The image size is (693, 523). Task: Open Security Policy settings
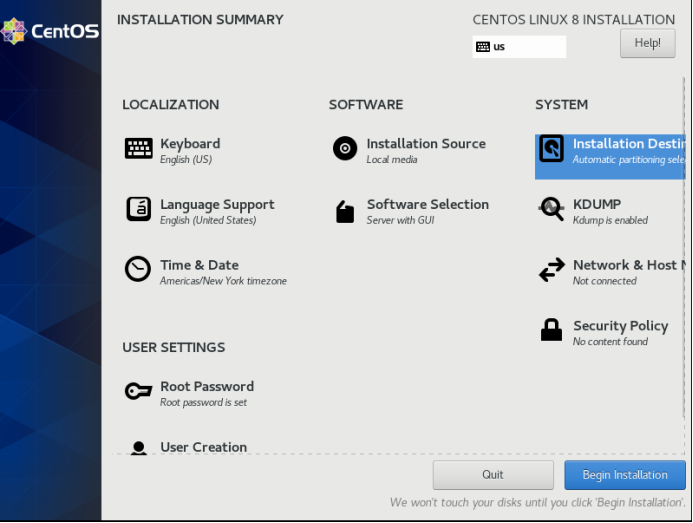click(x=621, y=326)
